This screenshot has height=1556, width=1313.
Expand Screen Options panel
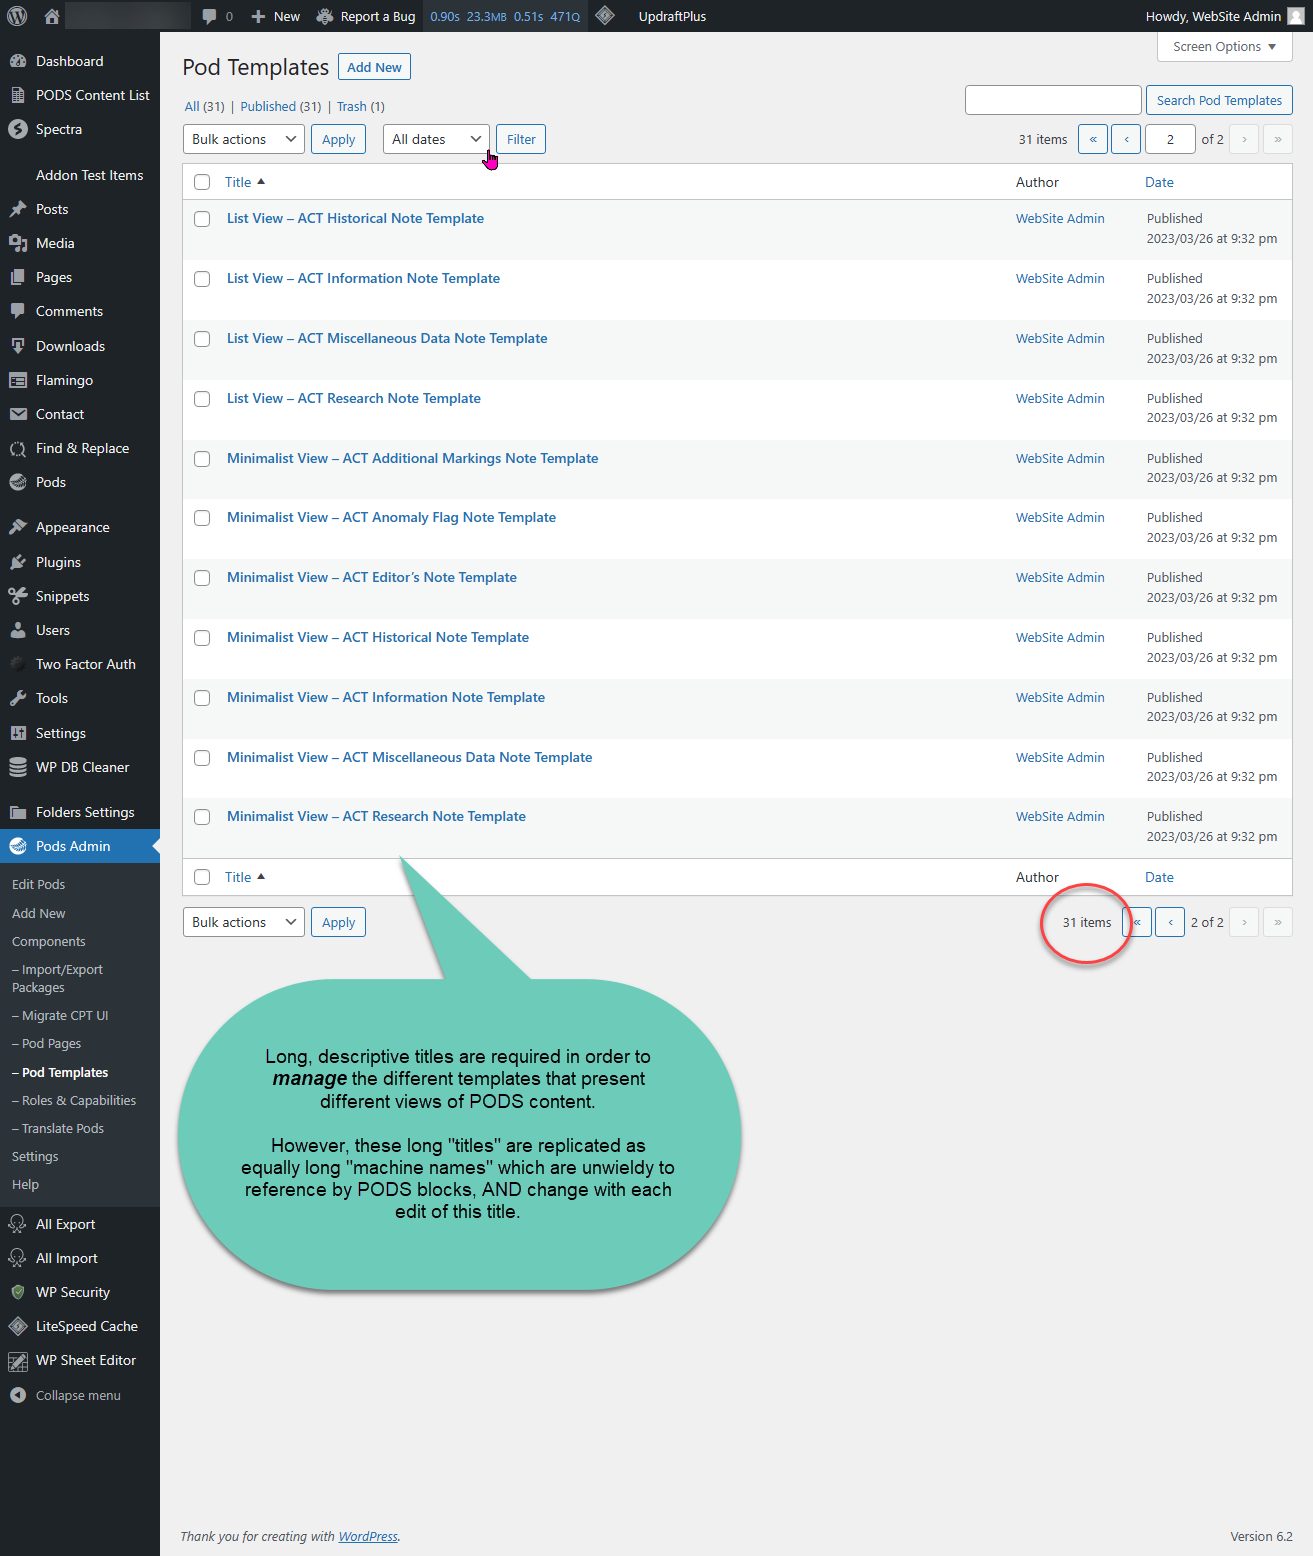tap(1223, 46)
